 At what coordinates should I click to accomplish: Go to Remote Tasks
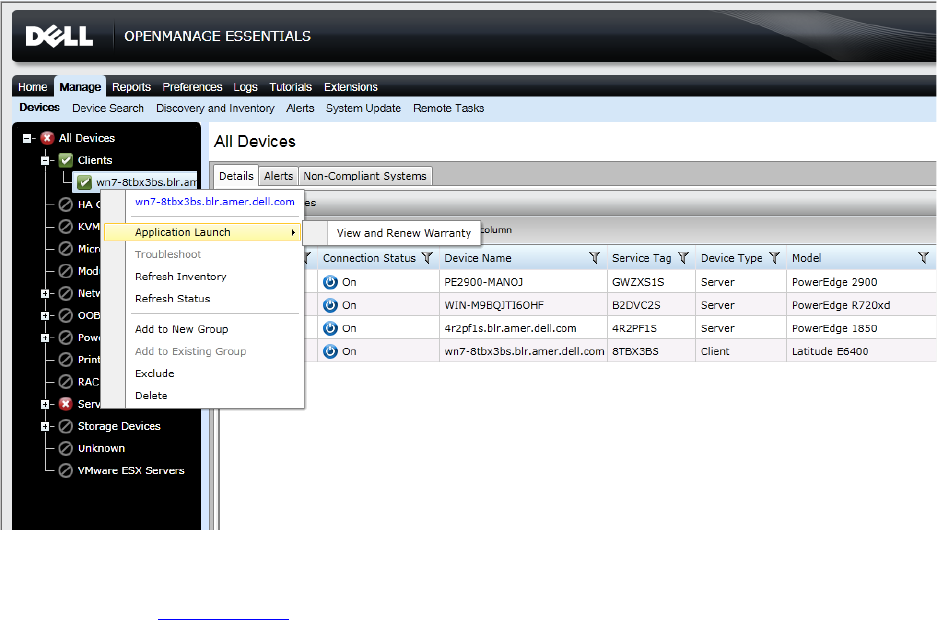[448, 108]
